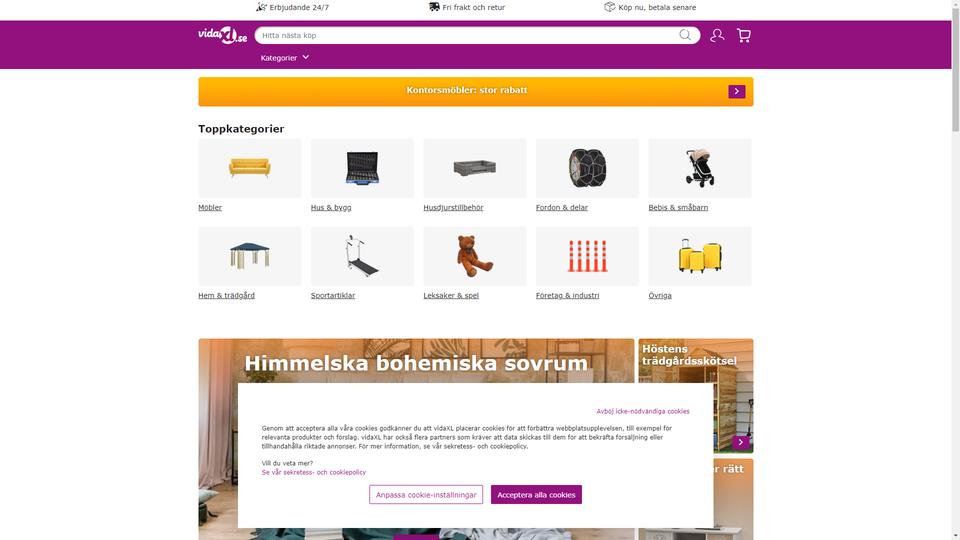
Task: Open the Bebis & småbarn stroller thumbnail
Action: tap(700, 168)
